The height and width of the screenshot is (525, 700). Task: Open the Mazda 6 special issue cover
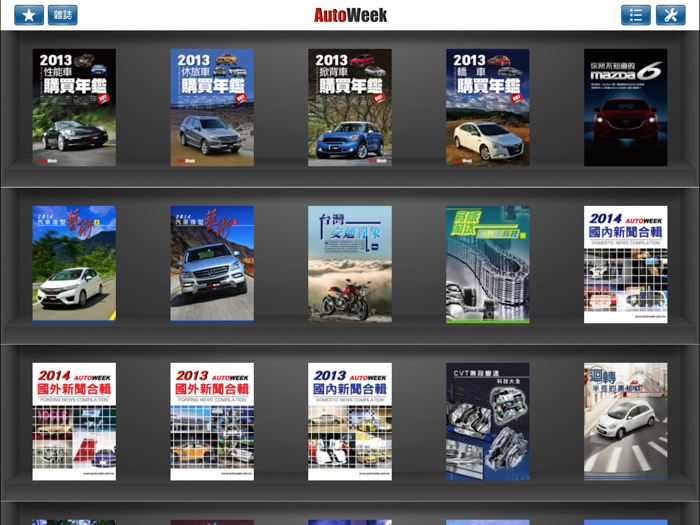(625, 108)
